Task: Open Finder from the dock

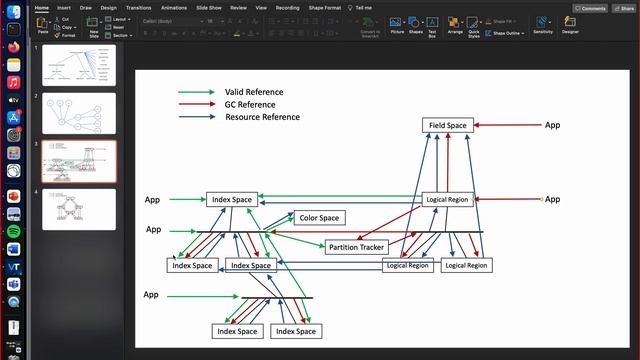Action: (x=13, y=12)
